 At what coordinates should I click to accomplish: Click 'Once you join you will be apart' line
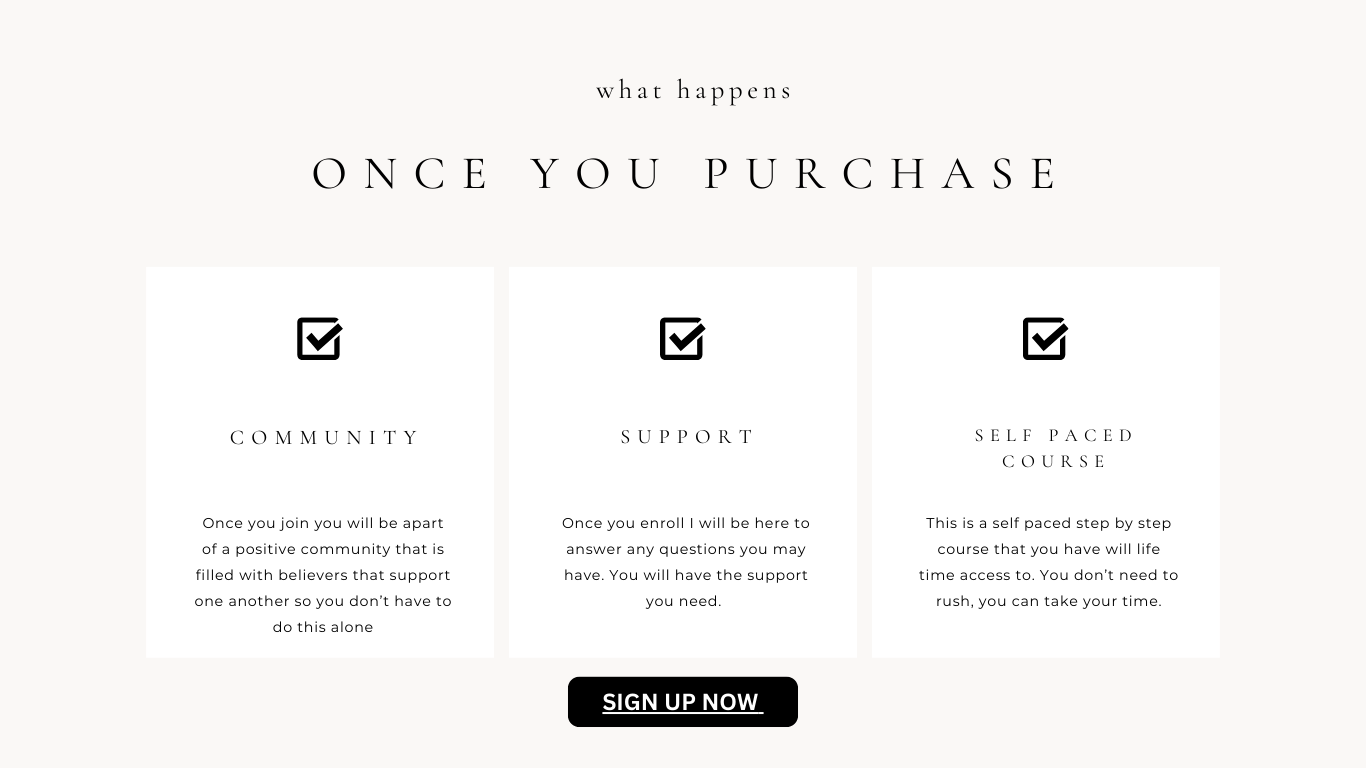tap(323, 523)
